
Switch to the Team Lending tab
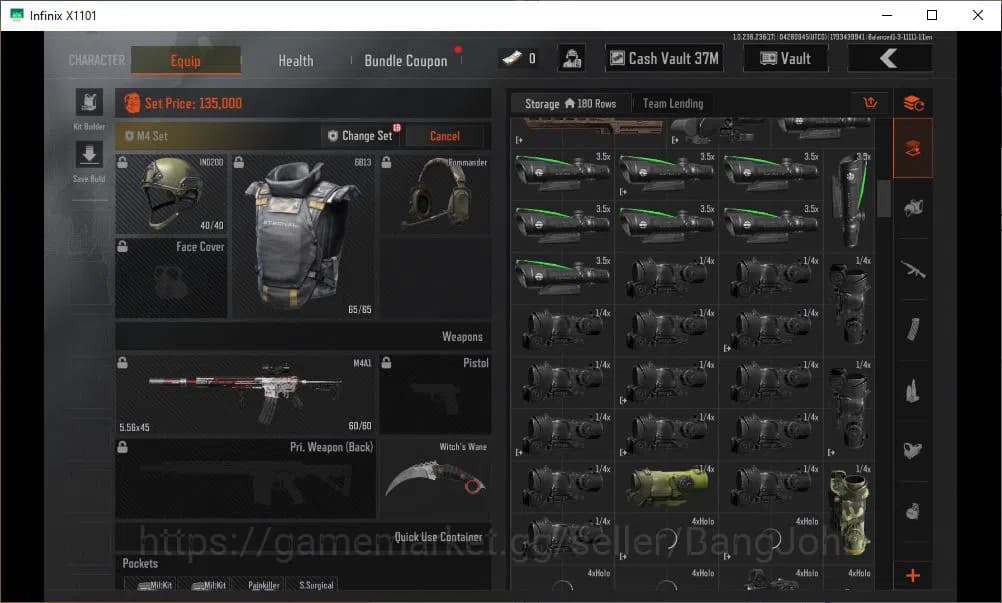tap(674, 103)
